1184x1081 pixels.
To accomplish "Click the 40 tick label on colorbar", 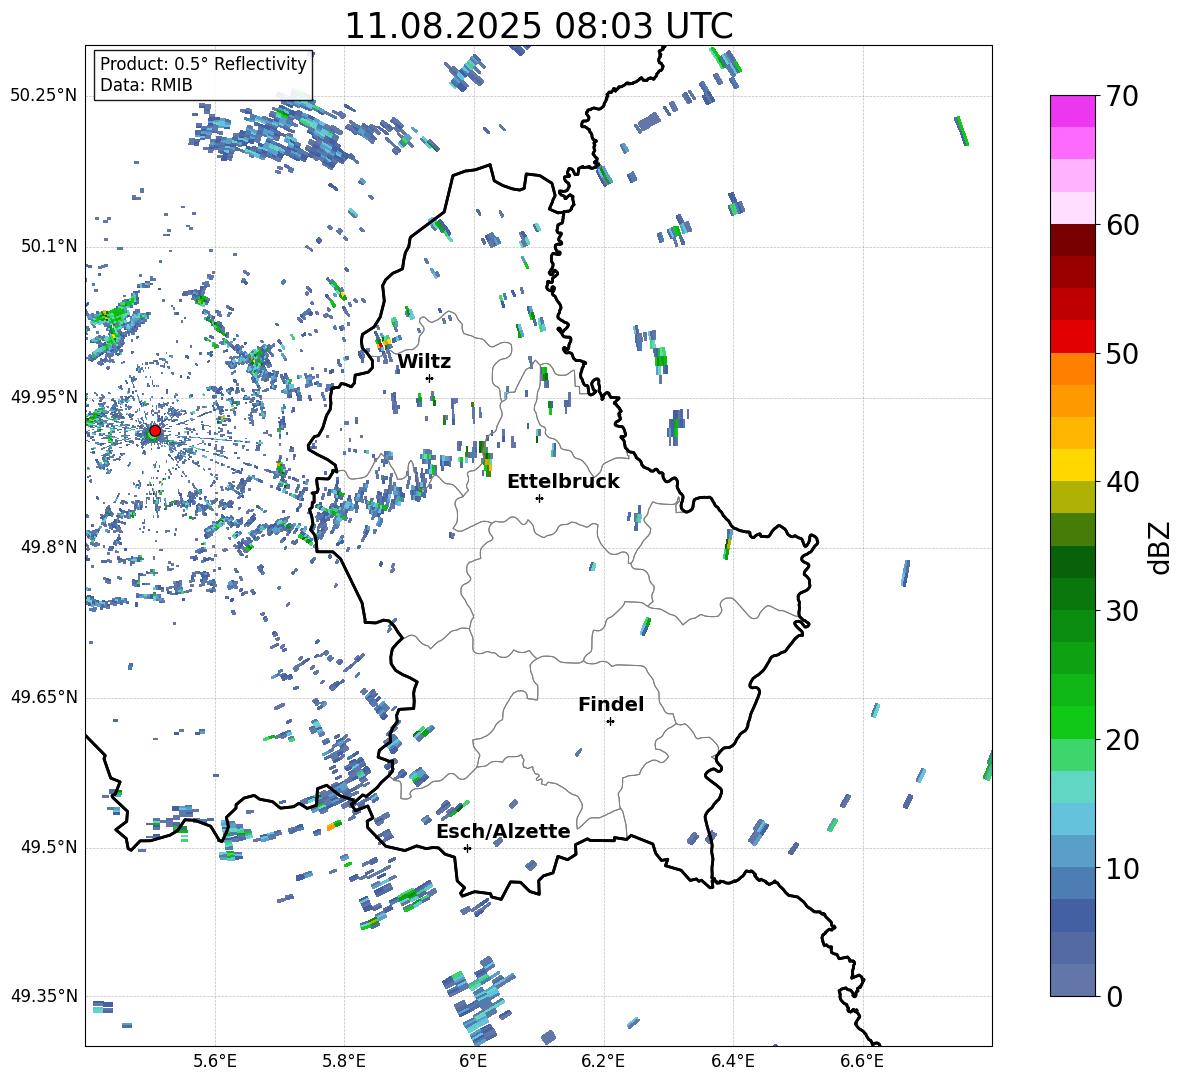I will (x=1122, y=482).
